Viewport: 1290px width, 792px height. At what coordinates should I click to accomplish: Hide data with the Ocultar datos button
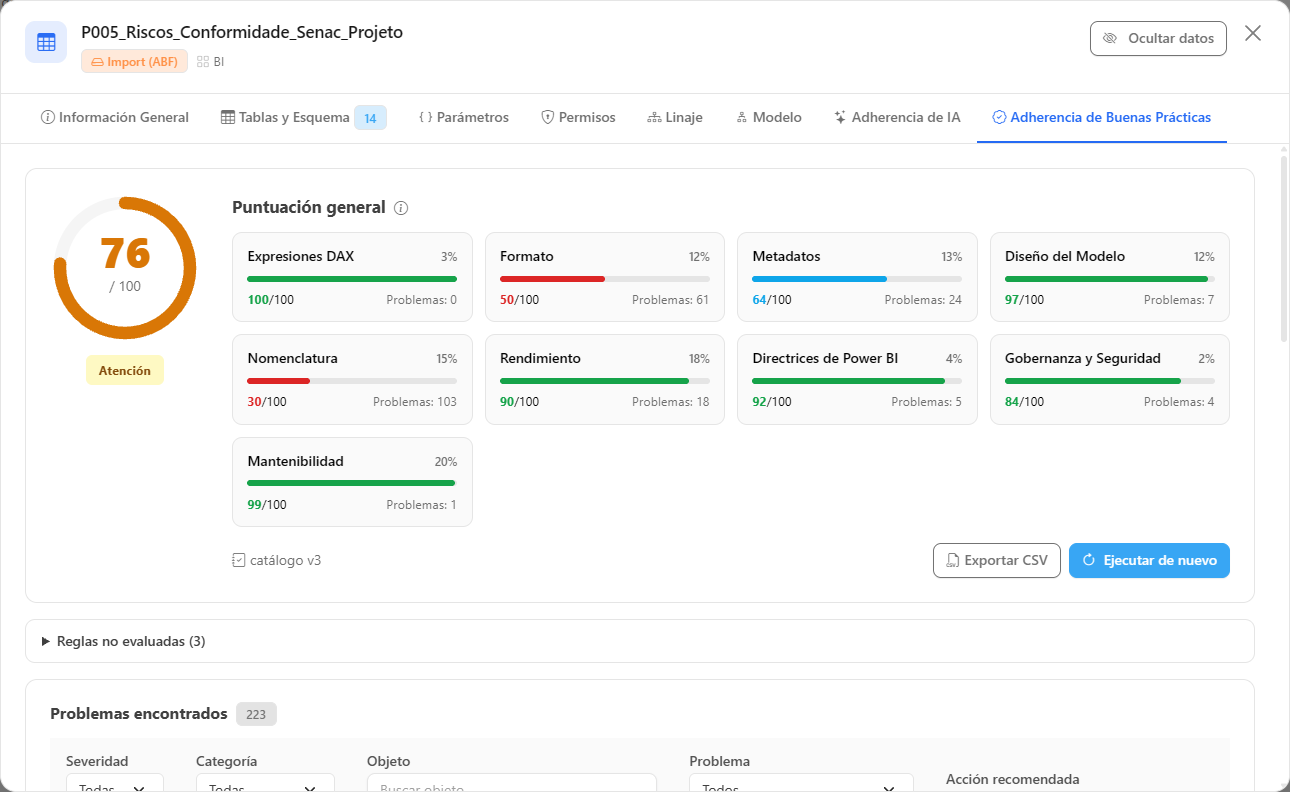[x=1158, y=38]
